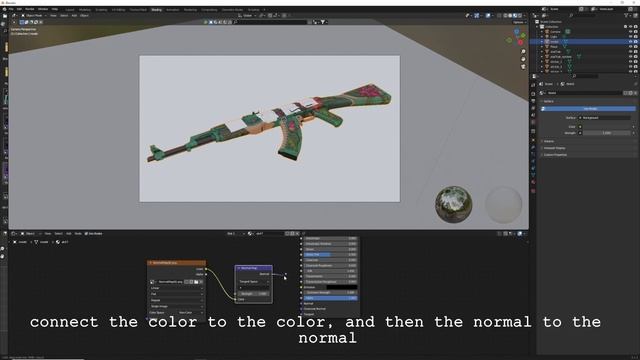The image size is (640, 360).
Task: Open Linear interpolation dropdown on texture node
Action: click(176, 288)
